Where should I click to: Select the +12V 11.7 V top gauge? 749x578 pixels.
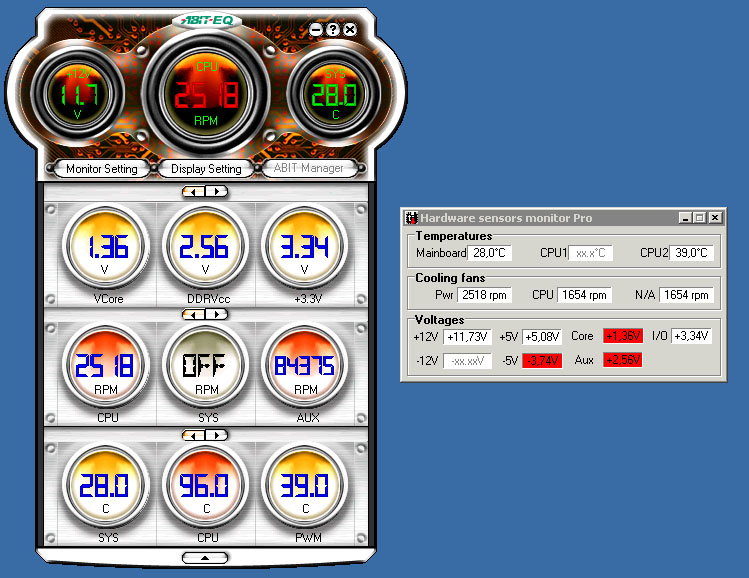pyautogui.click(x=78, y=94)
